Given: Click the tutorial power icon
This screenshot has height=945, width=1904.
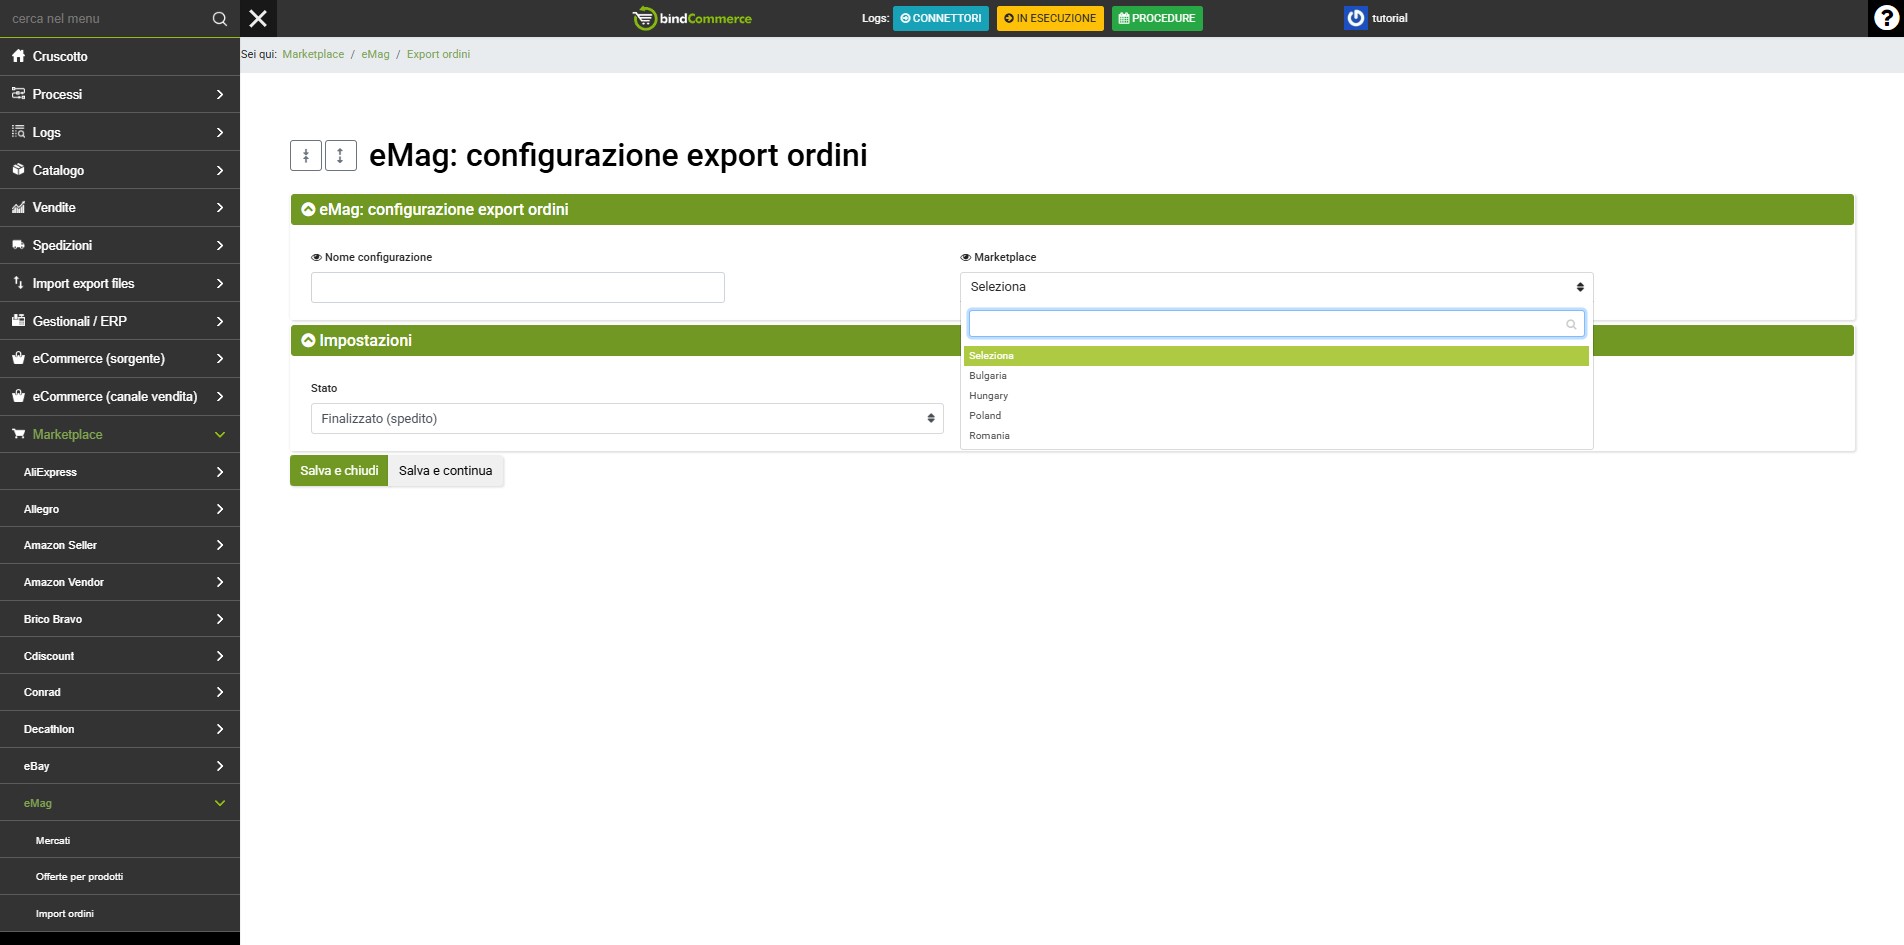Looking at the screenshot, I should tap(1355, 18).
